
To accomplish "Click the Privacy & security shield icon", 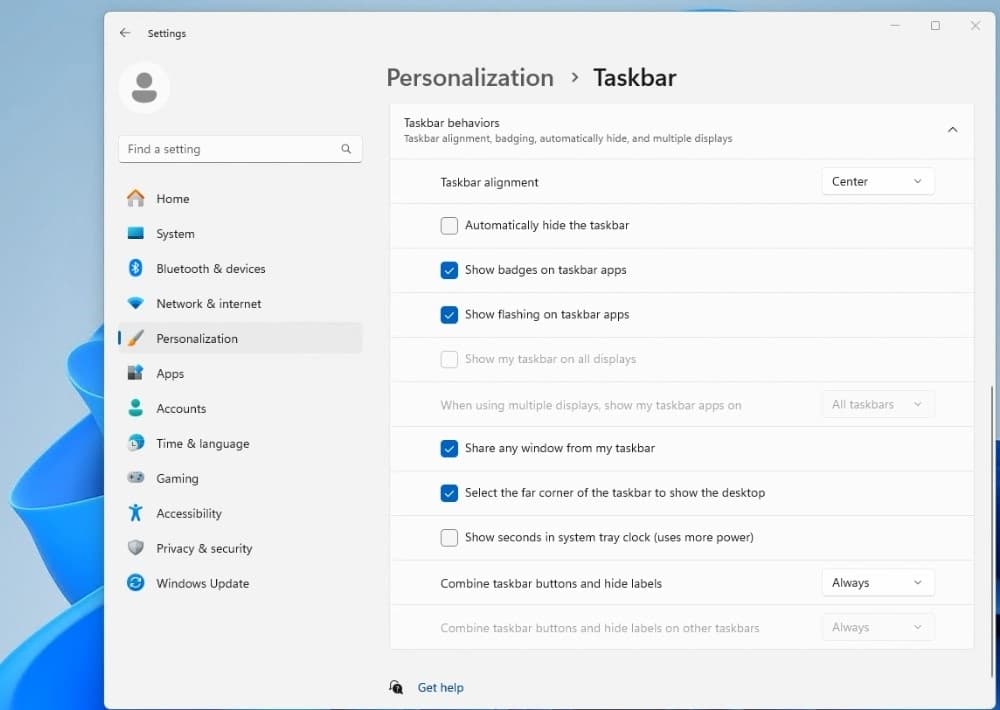I will tap(136, 549).
